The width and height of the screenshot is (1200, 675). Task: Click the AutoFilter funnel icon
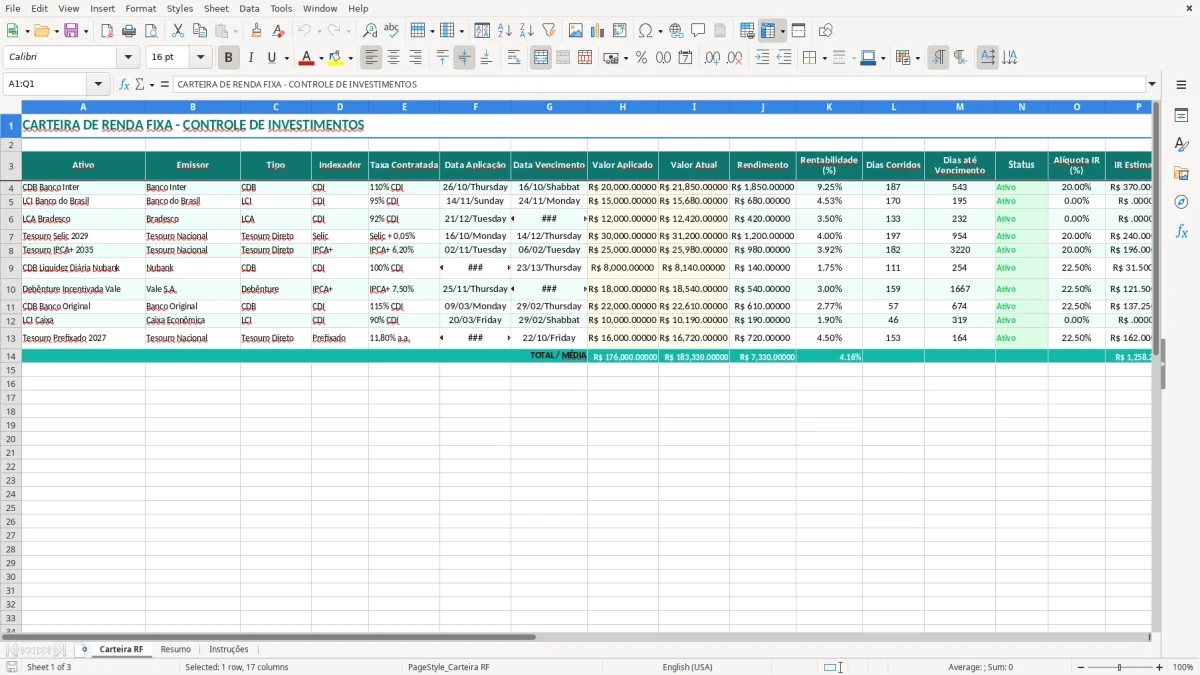click(548, 31)
